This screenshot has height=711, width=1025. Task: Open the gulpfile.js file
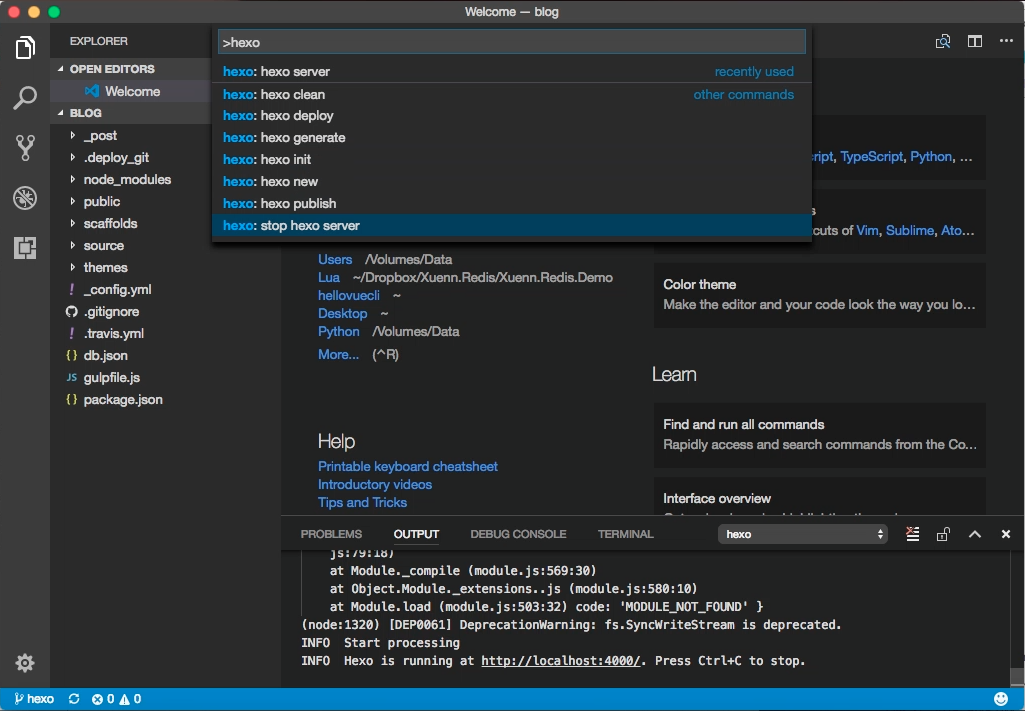coord(111,378)
